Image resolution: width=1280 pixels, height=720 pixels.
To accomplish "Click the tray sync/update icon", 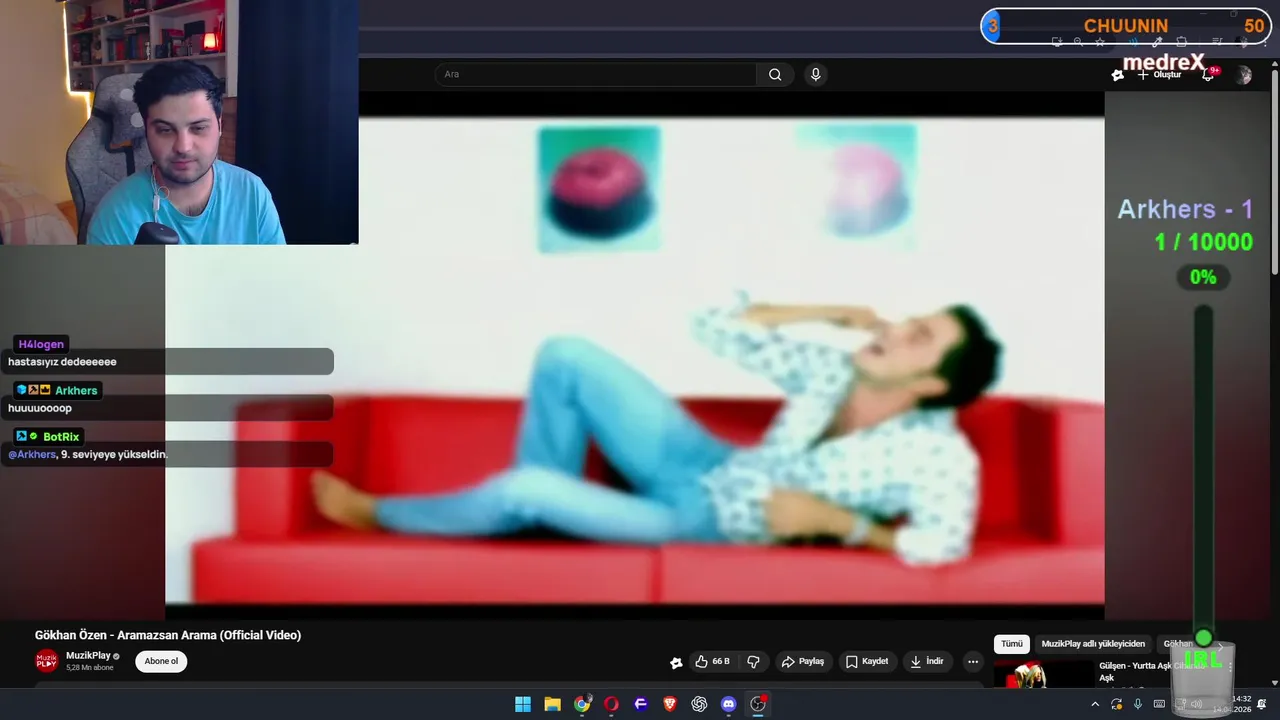I will pos(1116,704).
